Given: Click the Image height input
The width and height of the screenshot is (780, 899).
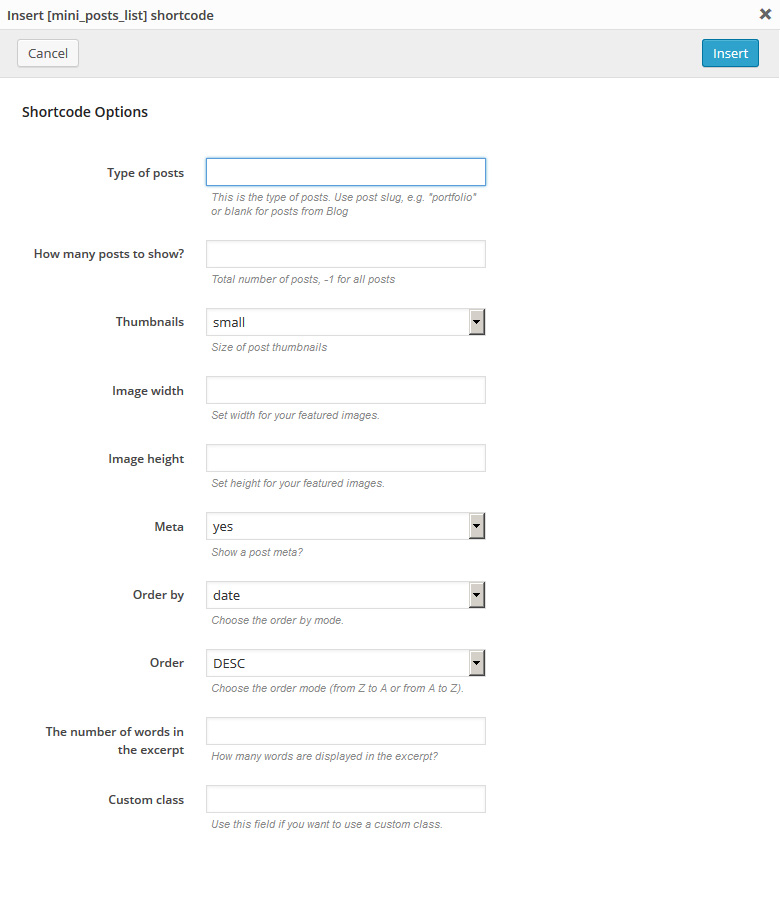Looking at the screenshot, I should 345,458.
